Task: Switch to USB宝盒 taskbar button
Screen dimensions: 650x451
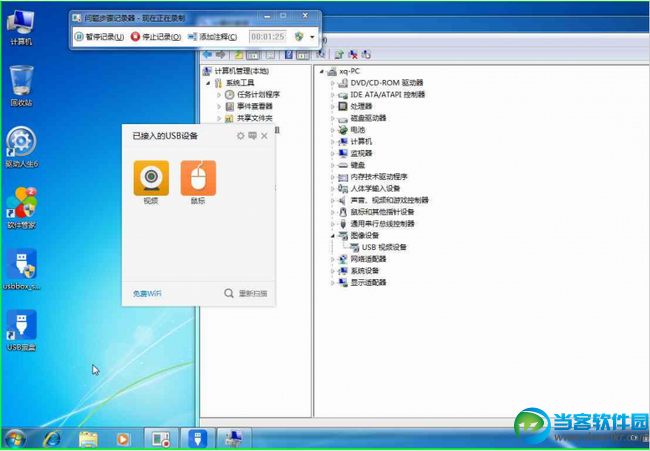Action: tap(198, 439)
